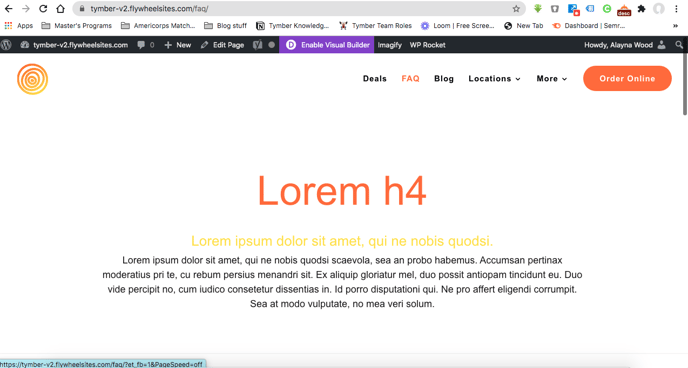Open the Dashboard Semrush bookmark
688x368 pixels.
click(x=589, y=26)
